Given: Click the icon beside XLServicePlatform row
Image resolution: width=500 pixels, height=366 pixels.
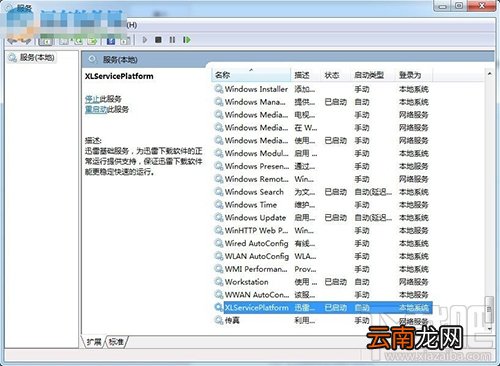Looking at the screenshot, I should click(x=219, y=307).
